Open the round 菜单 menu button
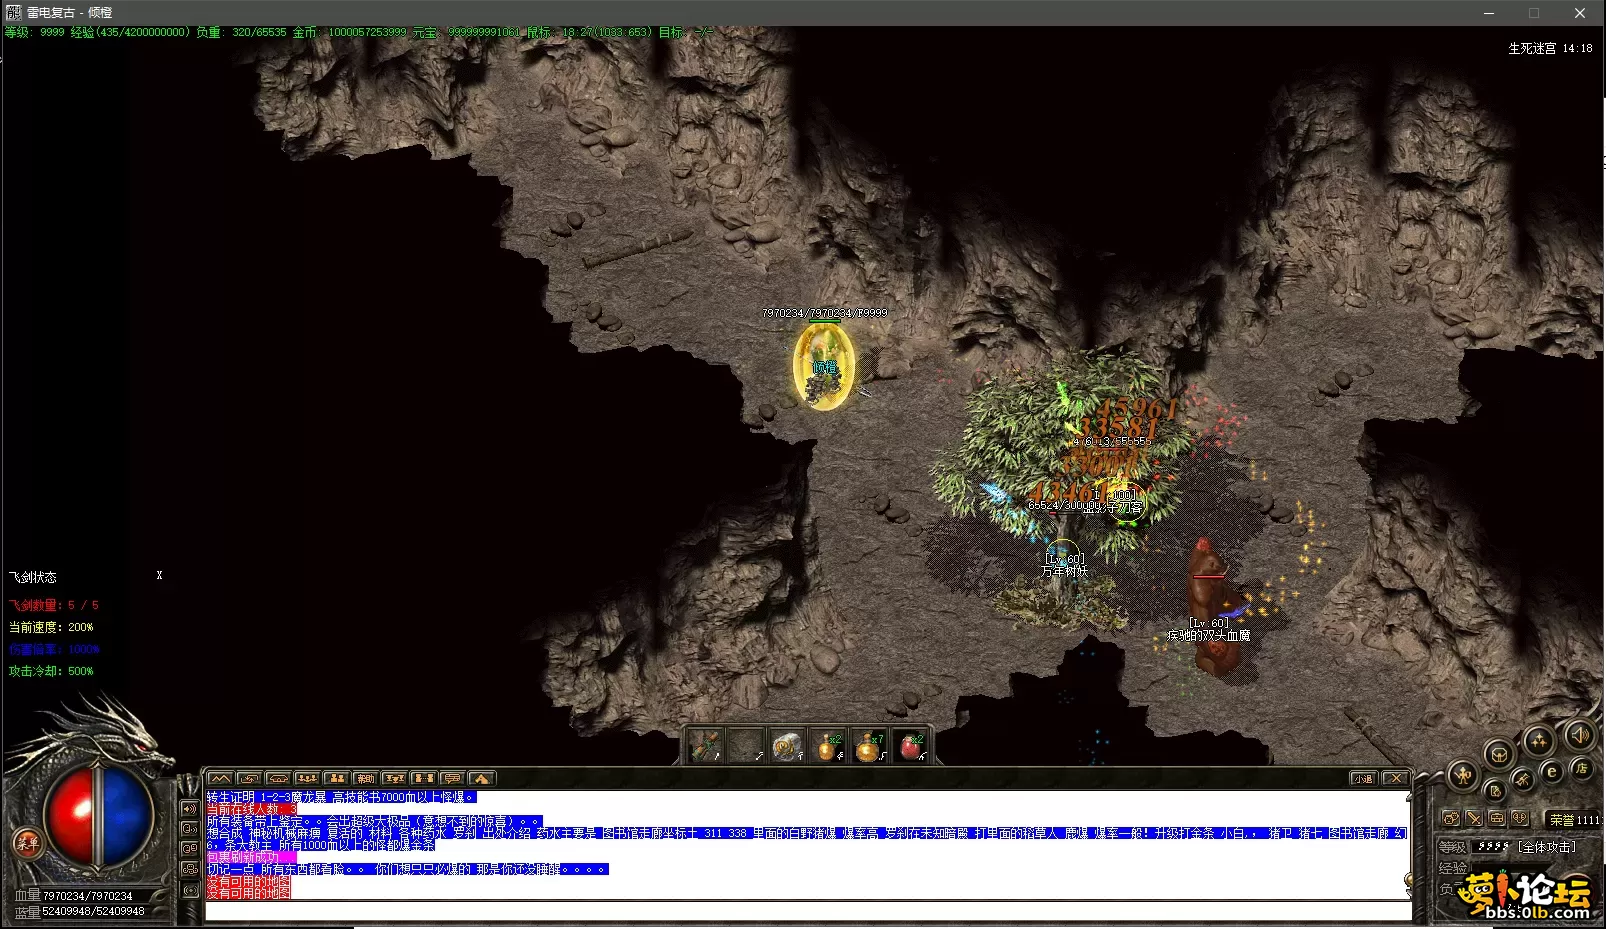1606x929 pixels. coord(27,843)
